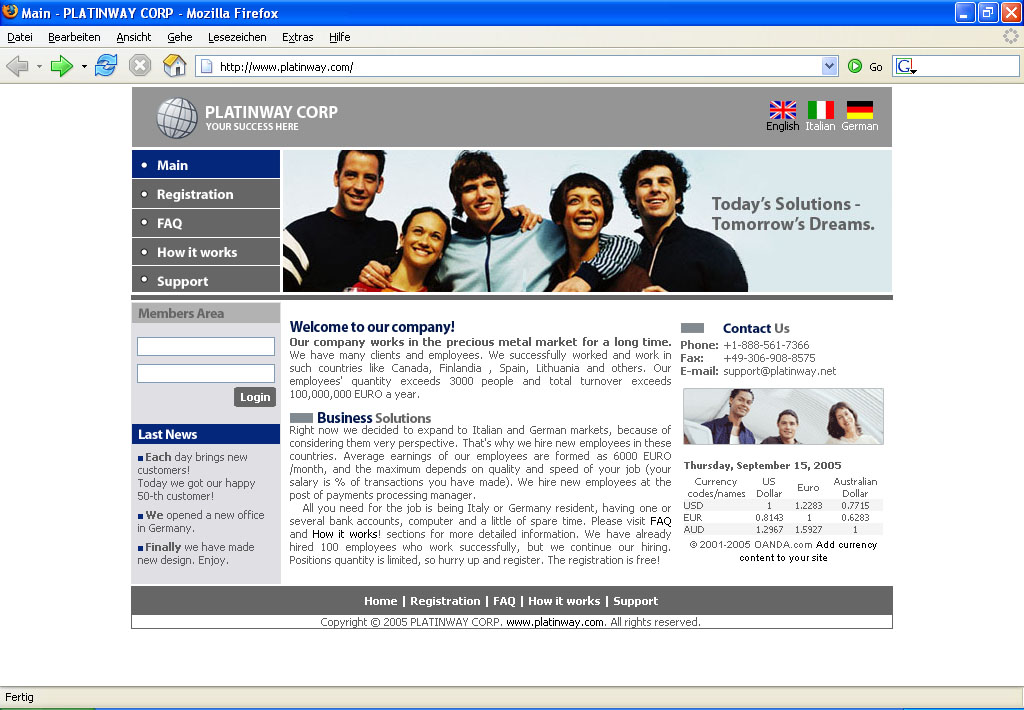Click the Last News header
This screenshot has height=710, width=1024.
click(x=206, y=434)
